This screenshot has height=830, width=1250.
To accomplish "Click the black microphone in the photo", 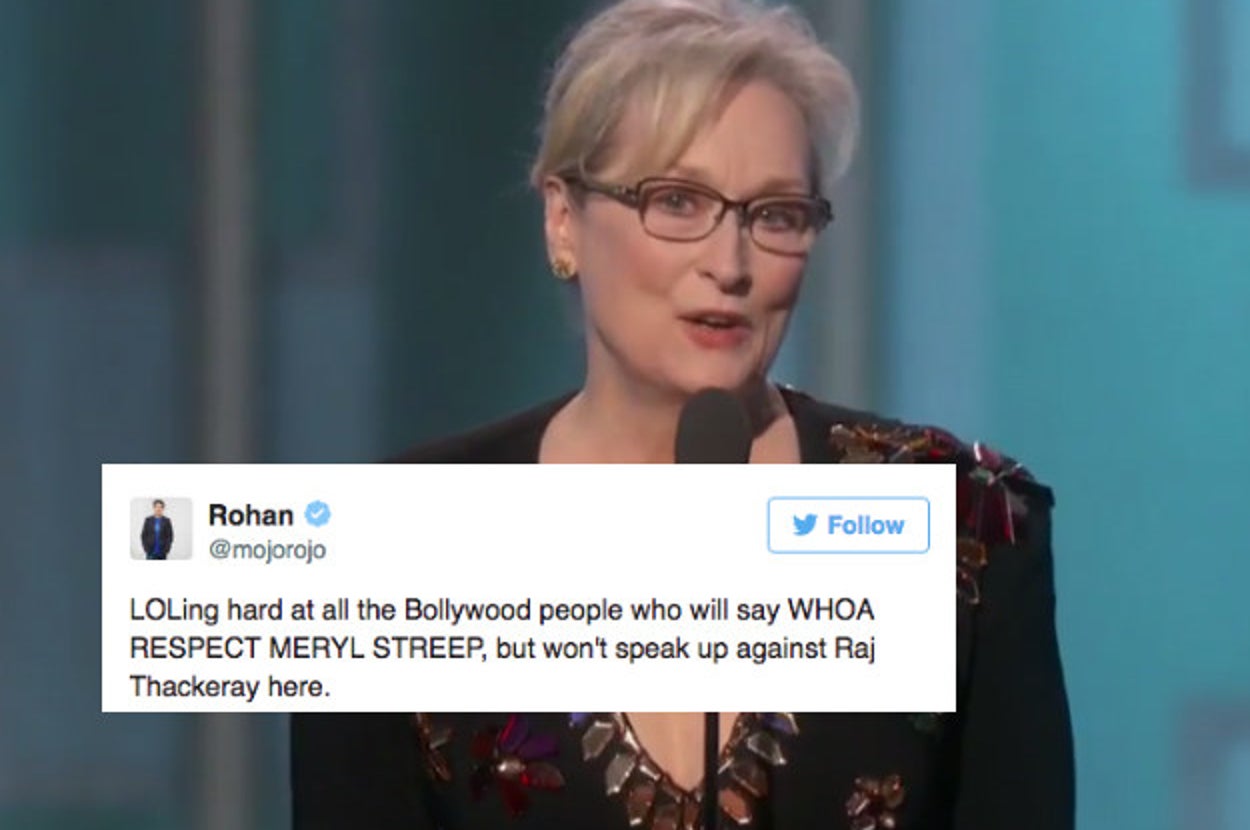I will pyautogui.click(x=713, y=427).
